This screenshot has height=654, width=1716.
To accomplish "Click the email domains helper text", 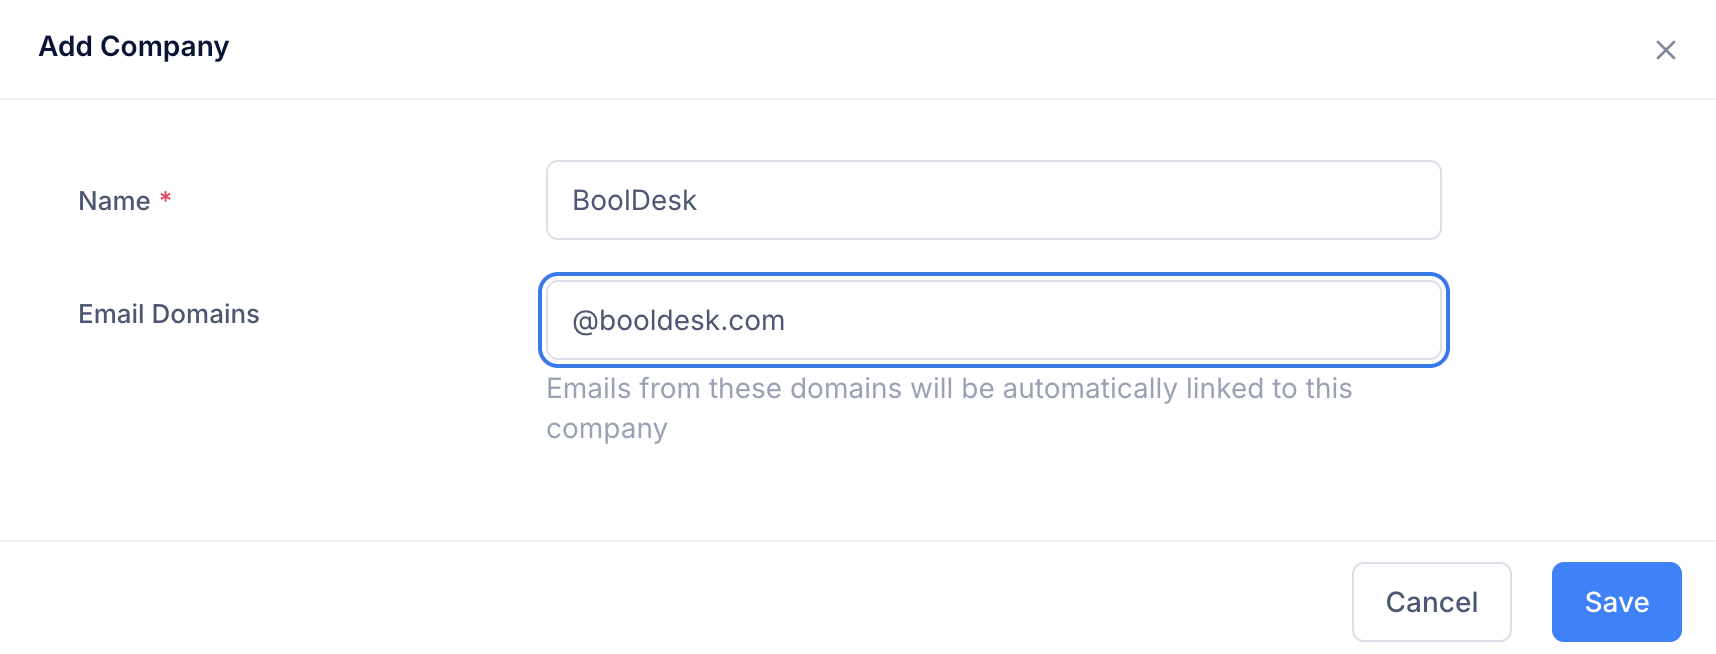I will coord(948,389).
